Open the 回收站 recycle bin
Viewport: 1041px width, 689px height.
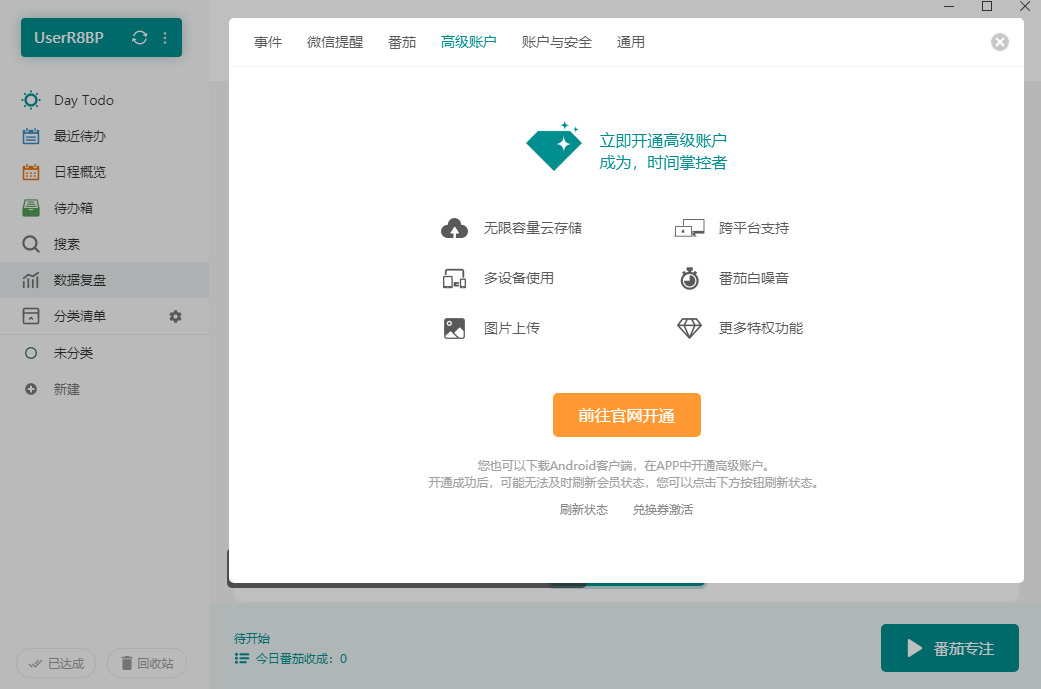(146, 663)
